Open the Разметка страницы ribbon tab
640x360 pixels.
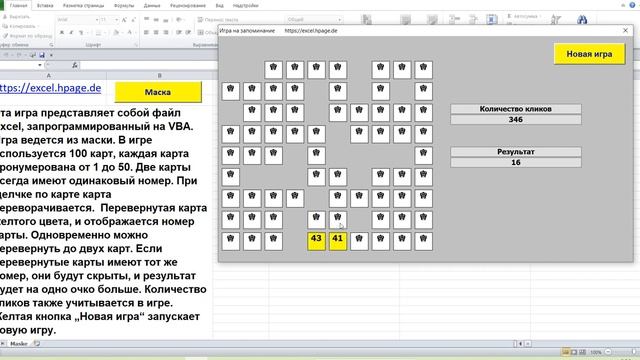pos(83,6)
